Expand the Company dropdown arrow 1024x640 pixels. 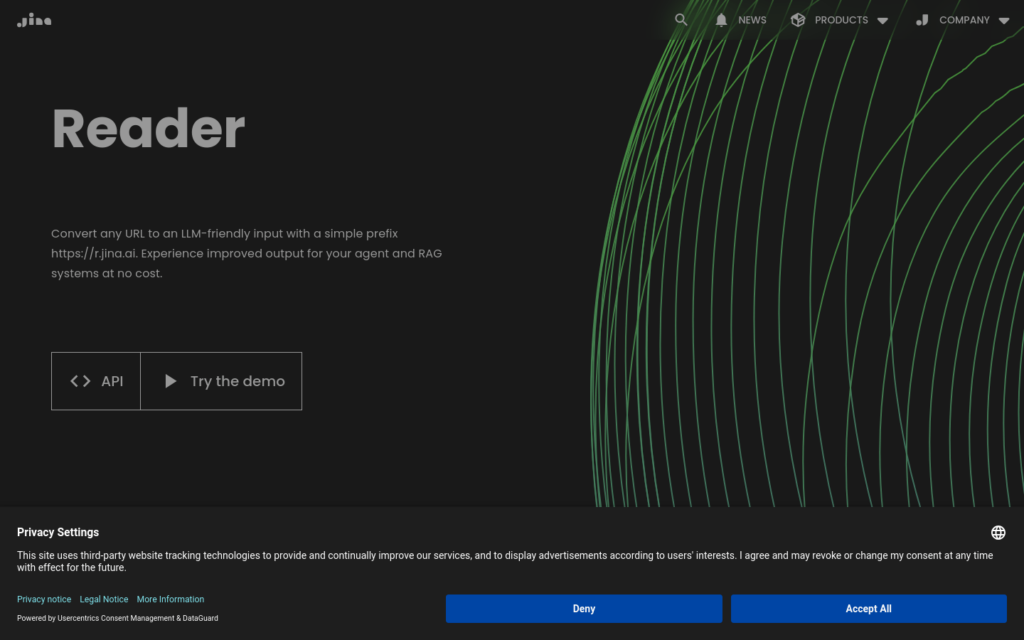coord(1004,21)
